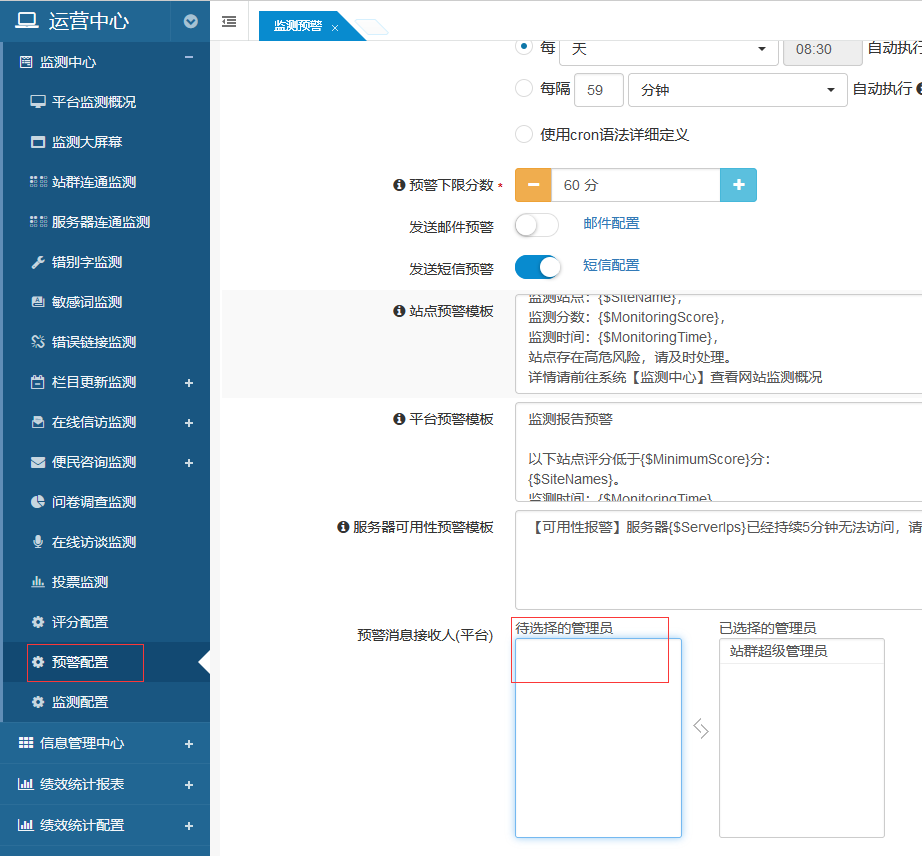This screenshot has height=856, width=922.
Task: Open the 邮件配置 link
Action: (611, 224)
